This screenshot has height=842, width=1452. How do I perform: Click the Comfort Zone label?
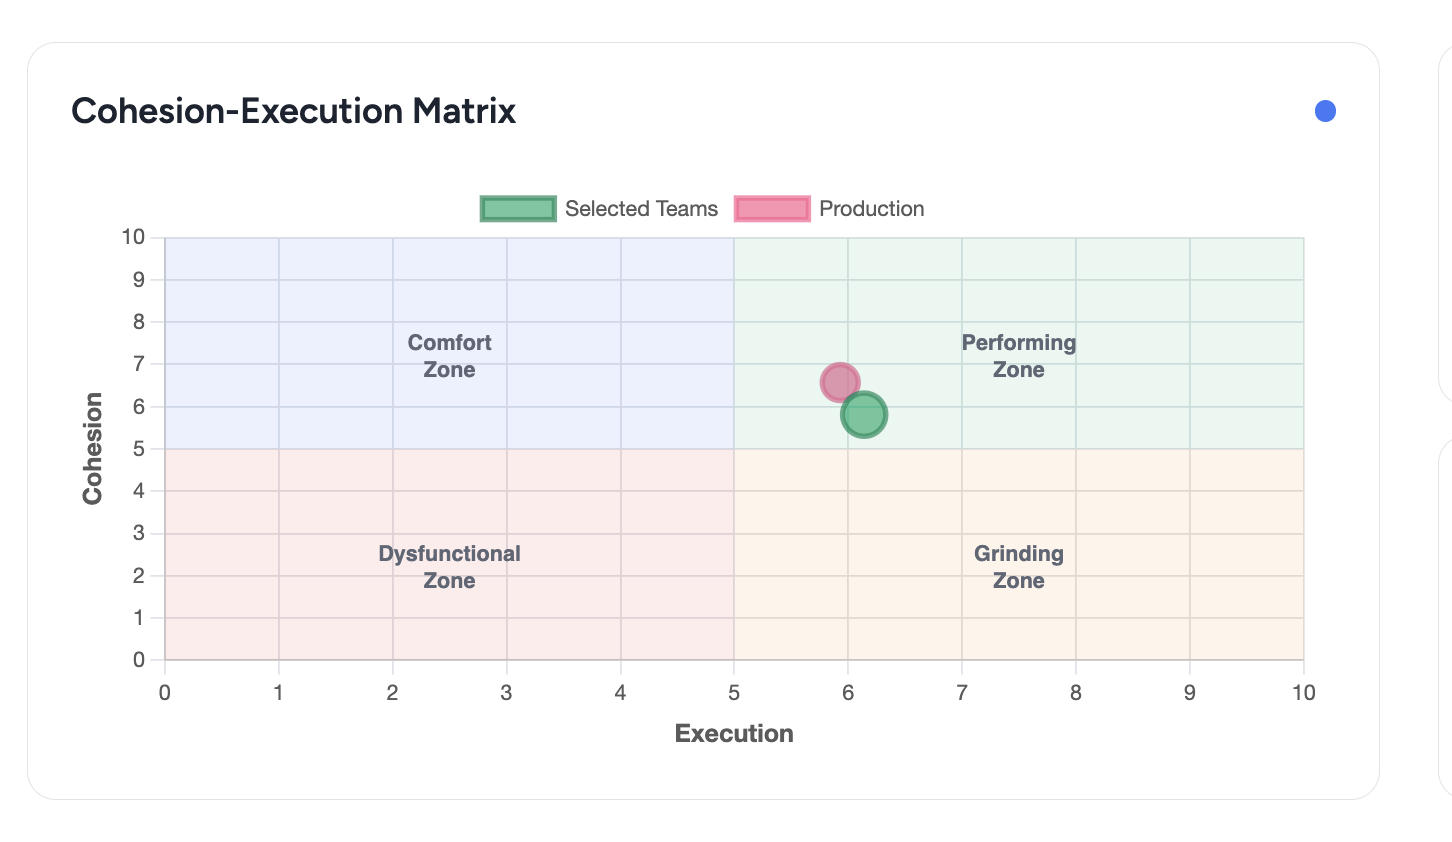point(449,356)
